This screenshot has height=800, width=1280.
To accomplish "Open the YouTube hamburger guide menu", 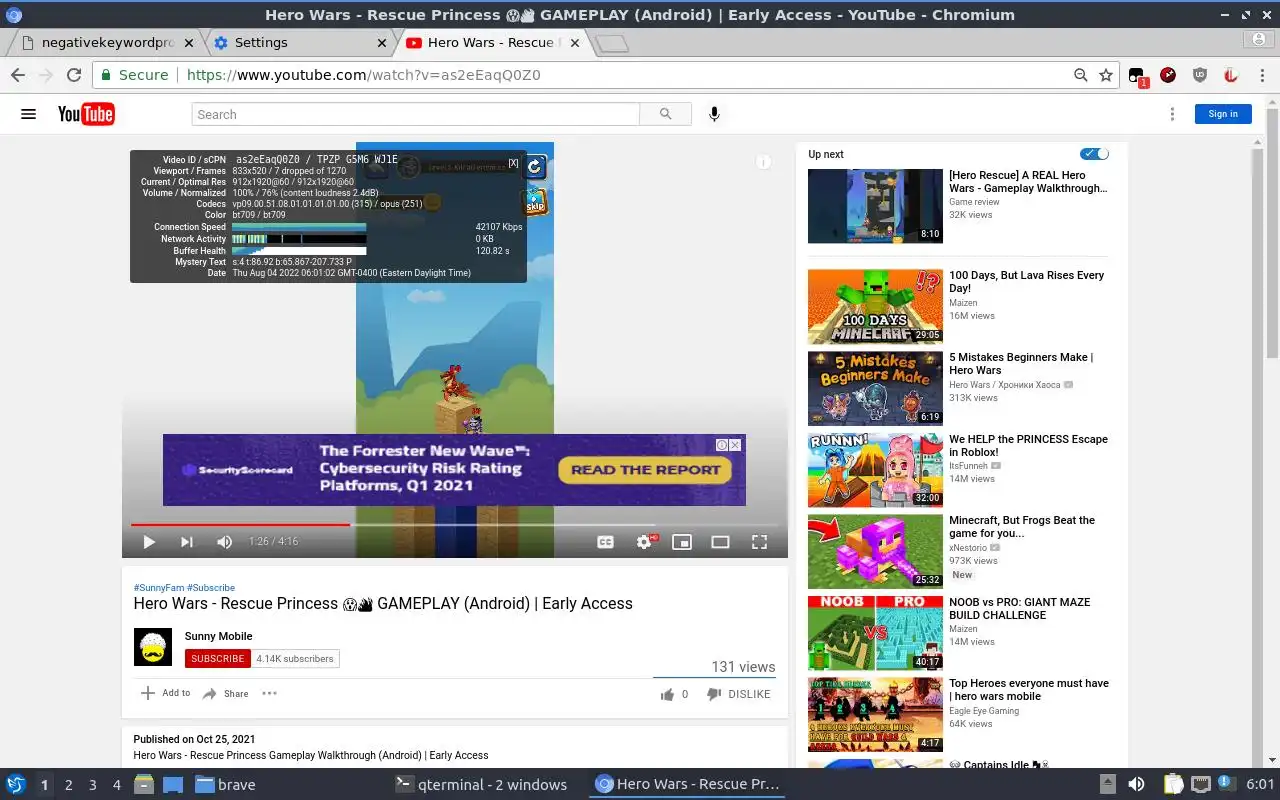I will pos(28,114).
